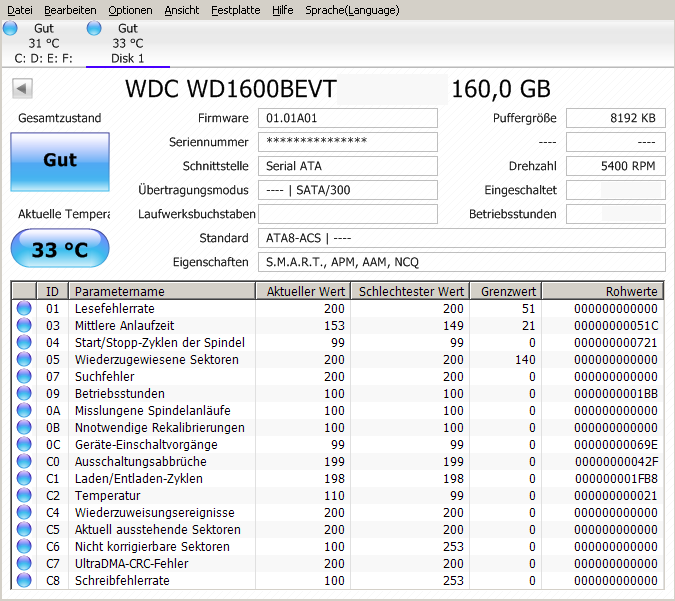This screenshot has height=601, width=675.
Task: Click status icon for row 09 Betriebsstunden
Action: pyautogui.click(x=24, y=393)
